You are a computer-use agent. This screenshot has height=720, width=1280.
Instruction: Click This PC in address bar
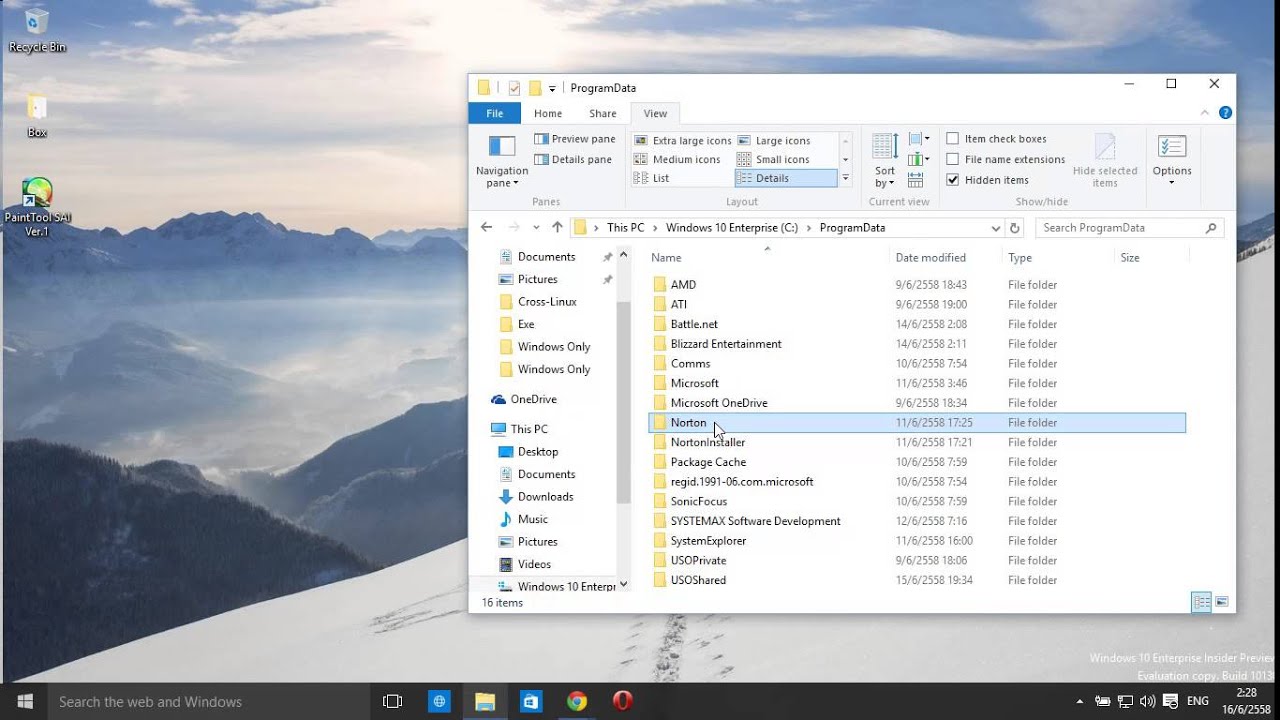click(625, 228)
